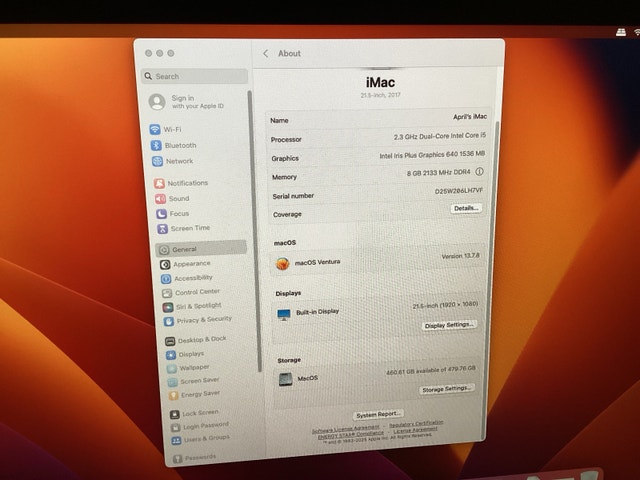Image resolution: width=640 pixels, height=480 pixels.
Task: Click the Memory info circle icon
Action: [x=480, y=172]
